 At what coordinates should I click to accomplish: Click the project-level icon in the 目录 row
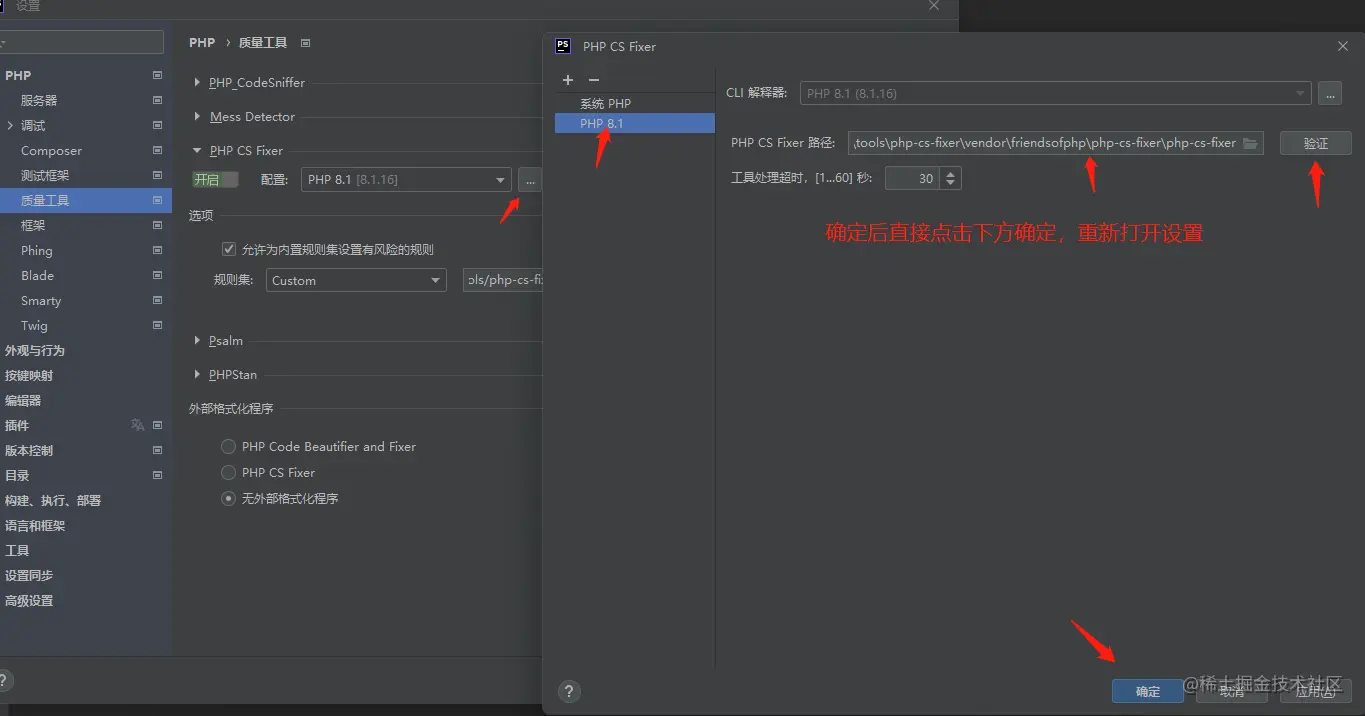(157, 475)
